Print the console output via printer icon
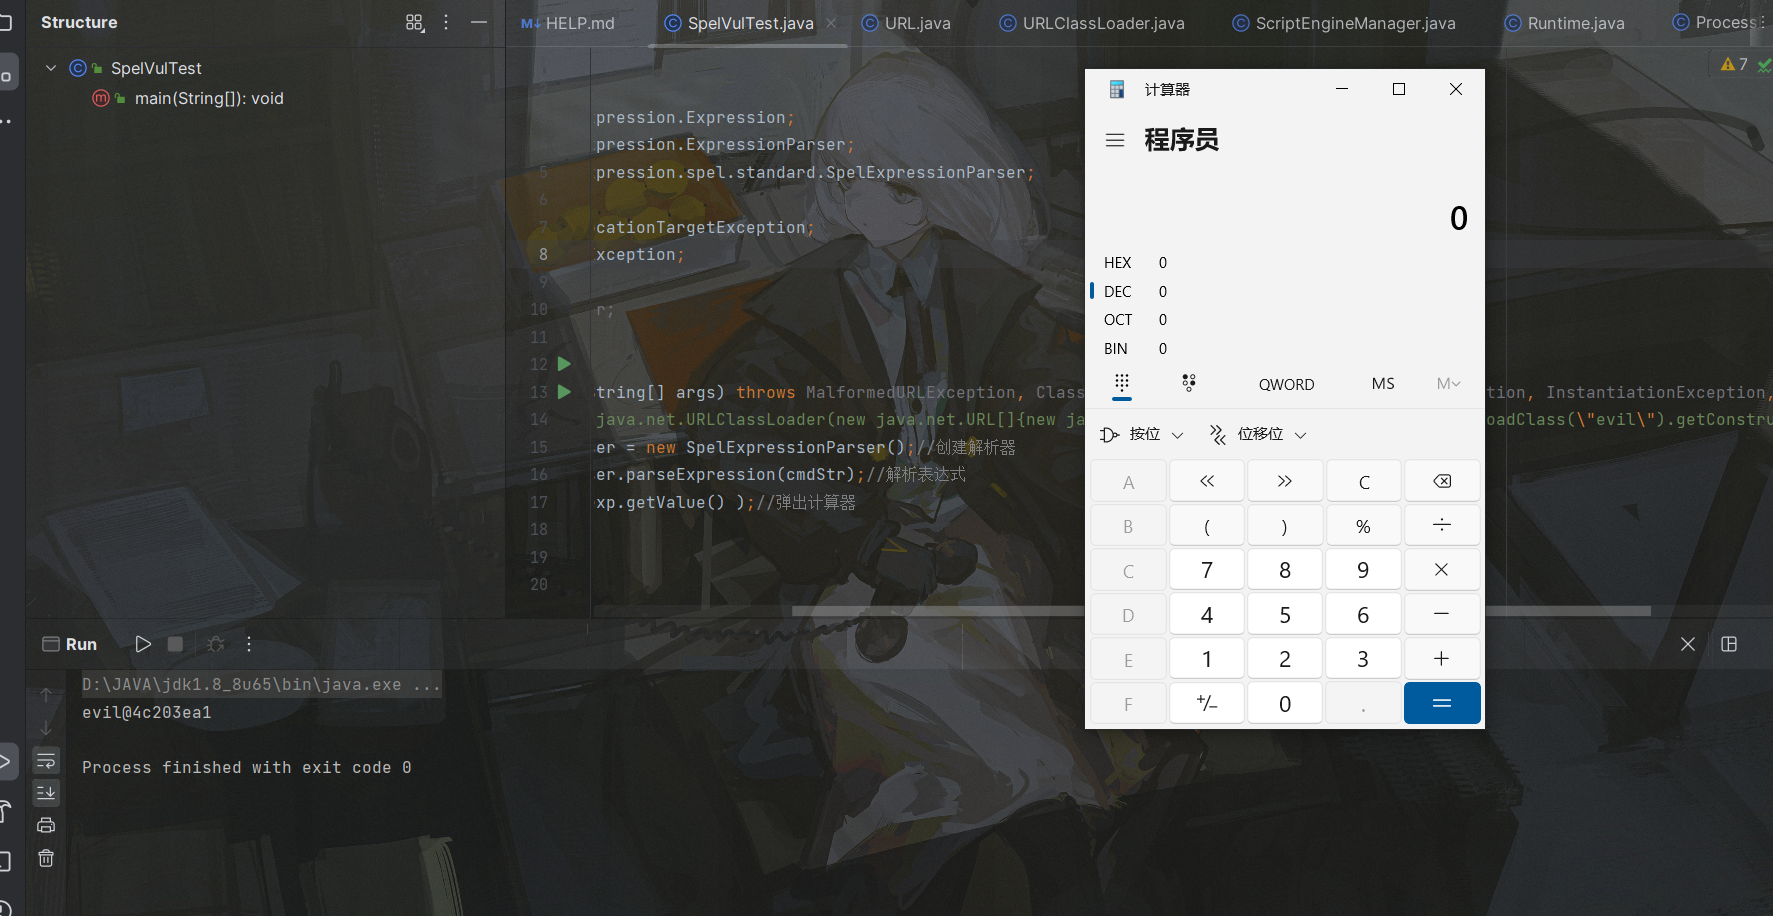The height and width of the screenshot is (916, 1773). tap(46, 824)
